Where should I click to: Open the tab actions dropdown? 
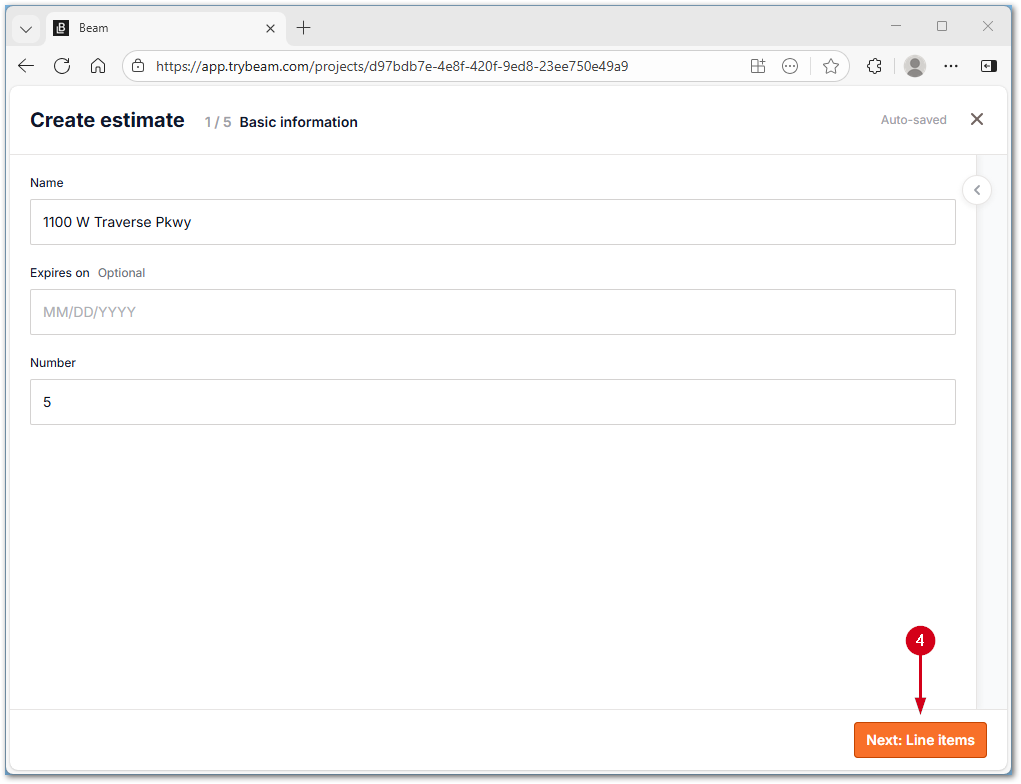point(24,27)
